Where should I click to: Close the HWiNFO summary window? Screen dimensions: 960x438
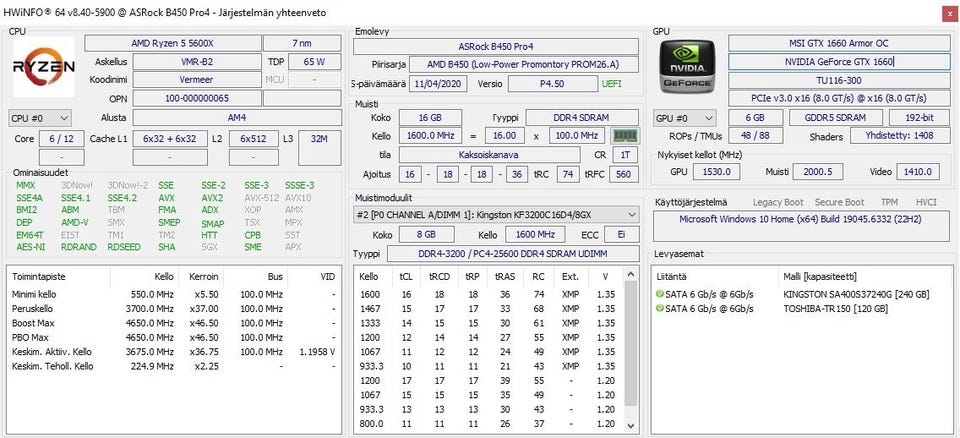[x=948, y=13]
